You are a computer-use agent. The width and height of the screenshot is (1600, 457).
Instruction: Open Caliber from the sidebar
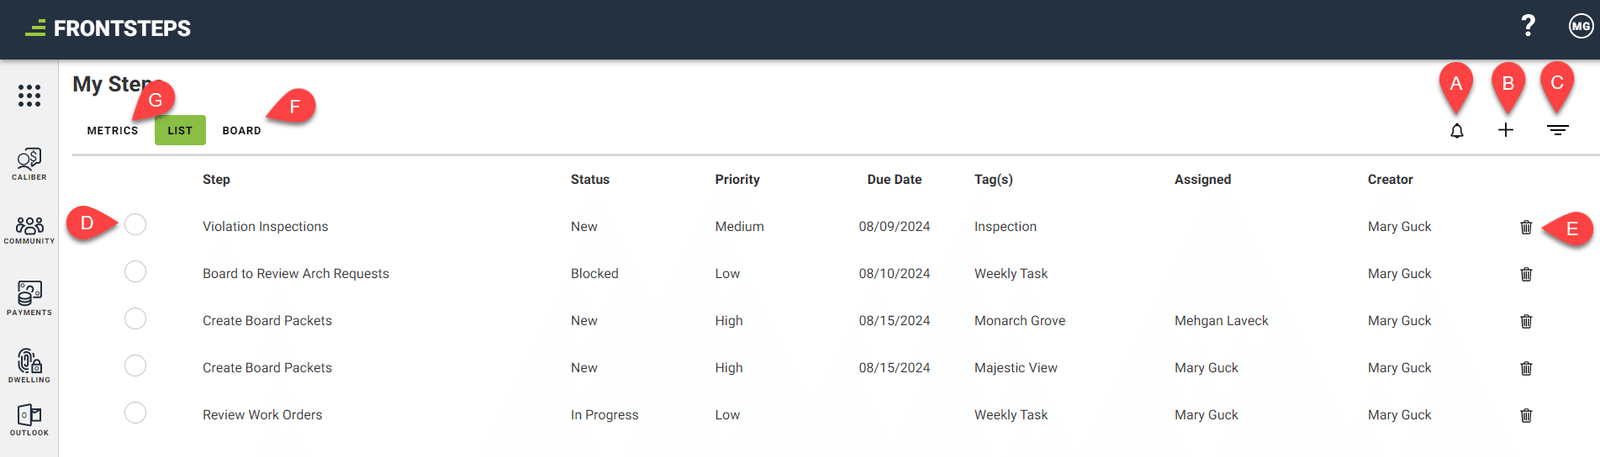(x=29, y=164)
